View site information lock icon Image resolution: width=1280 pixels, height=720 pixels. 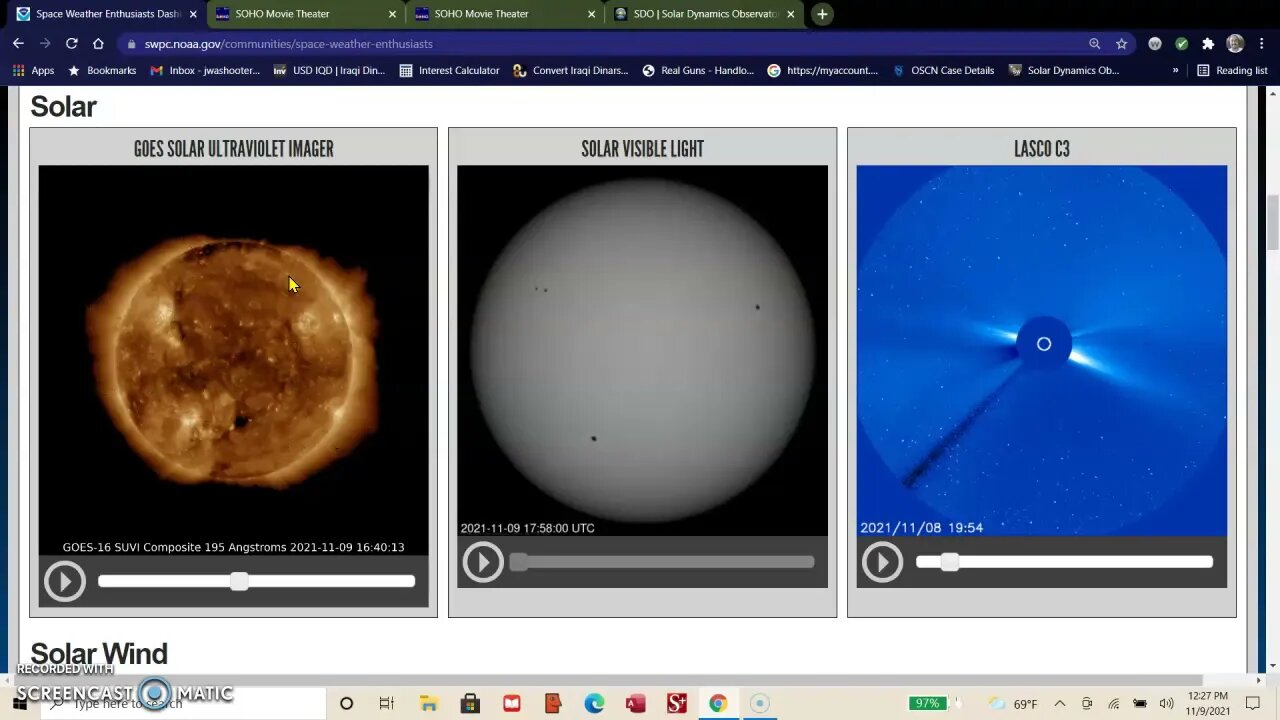131,44
